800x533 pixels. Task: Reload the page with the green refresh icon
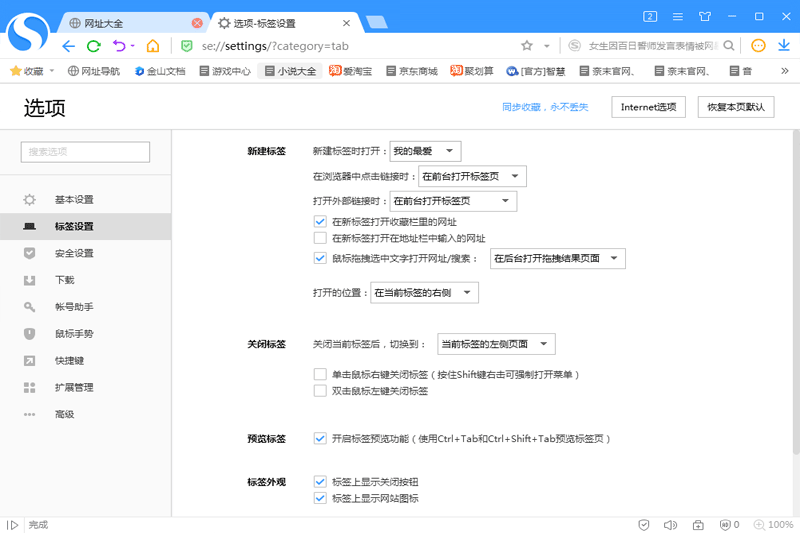click(x=94, y=46)
